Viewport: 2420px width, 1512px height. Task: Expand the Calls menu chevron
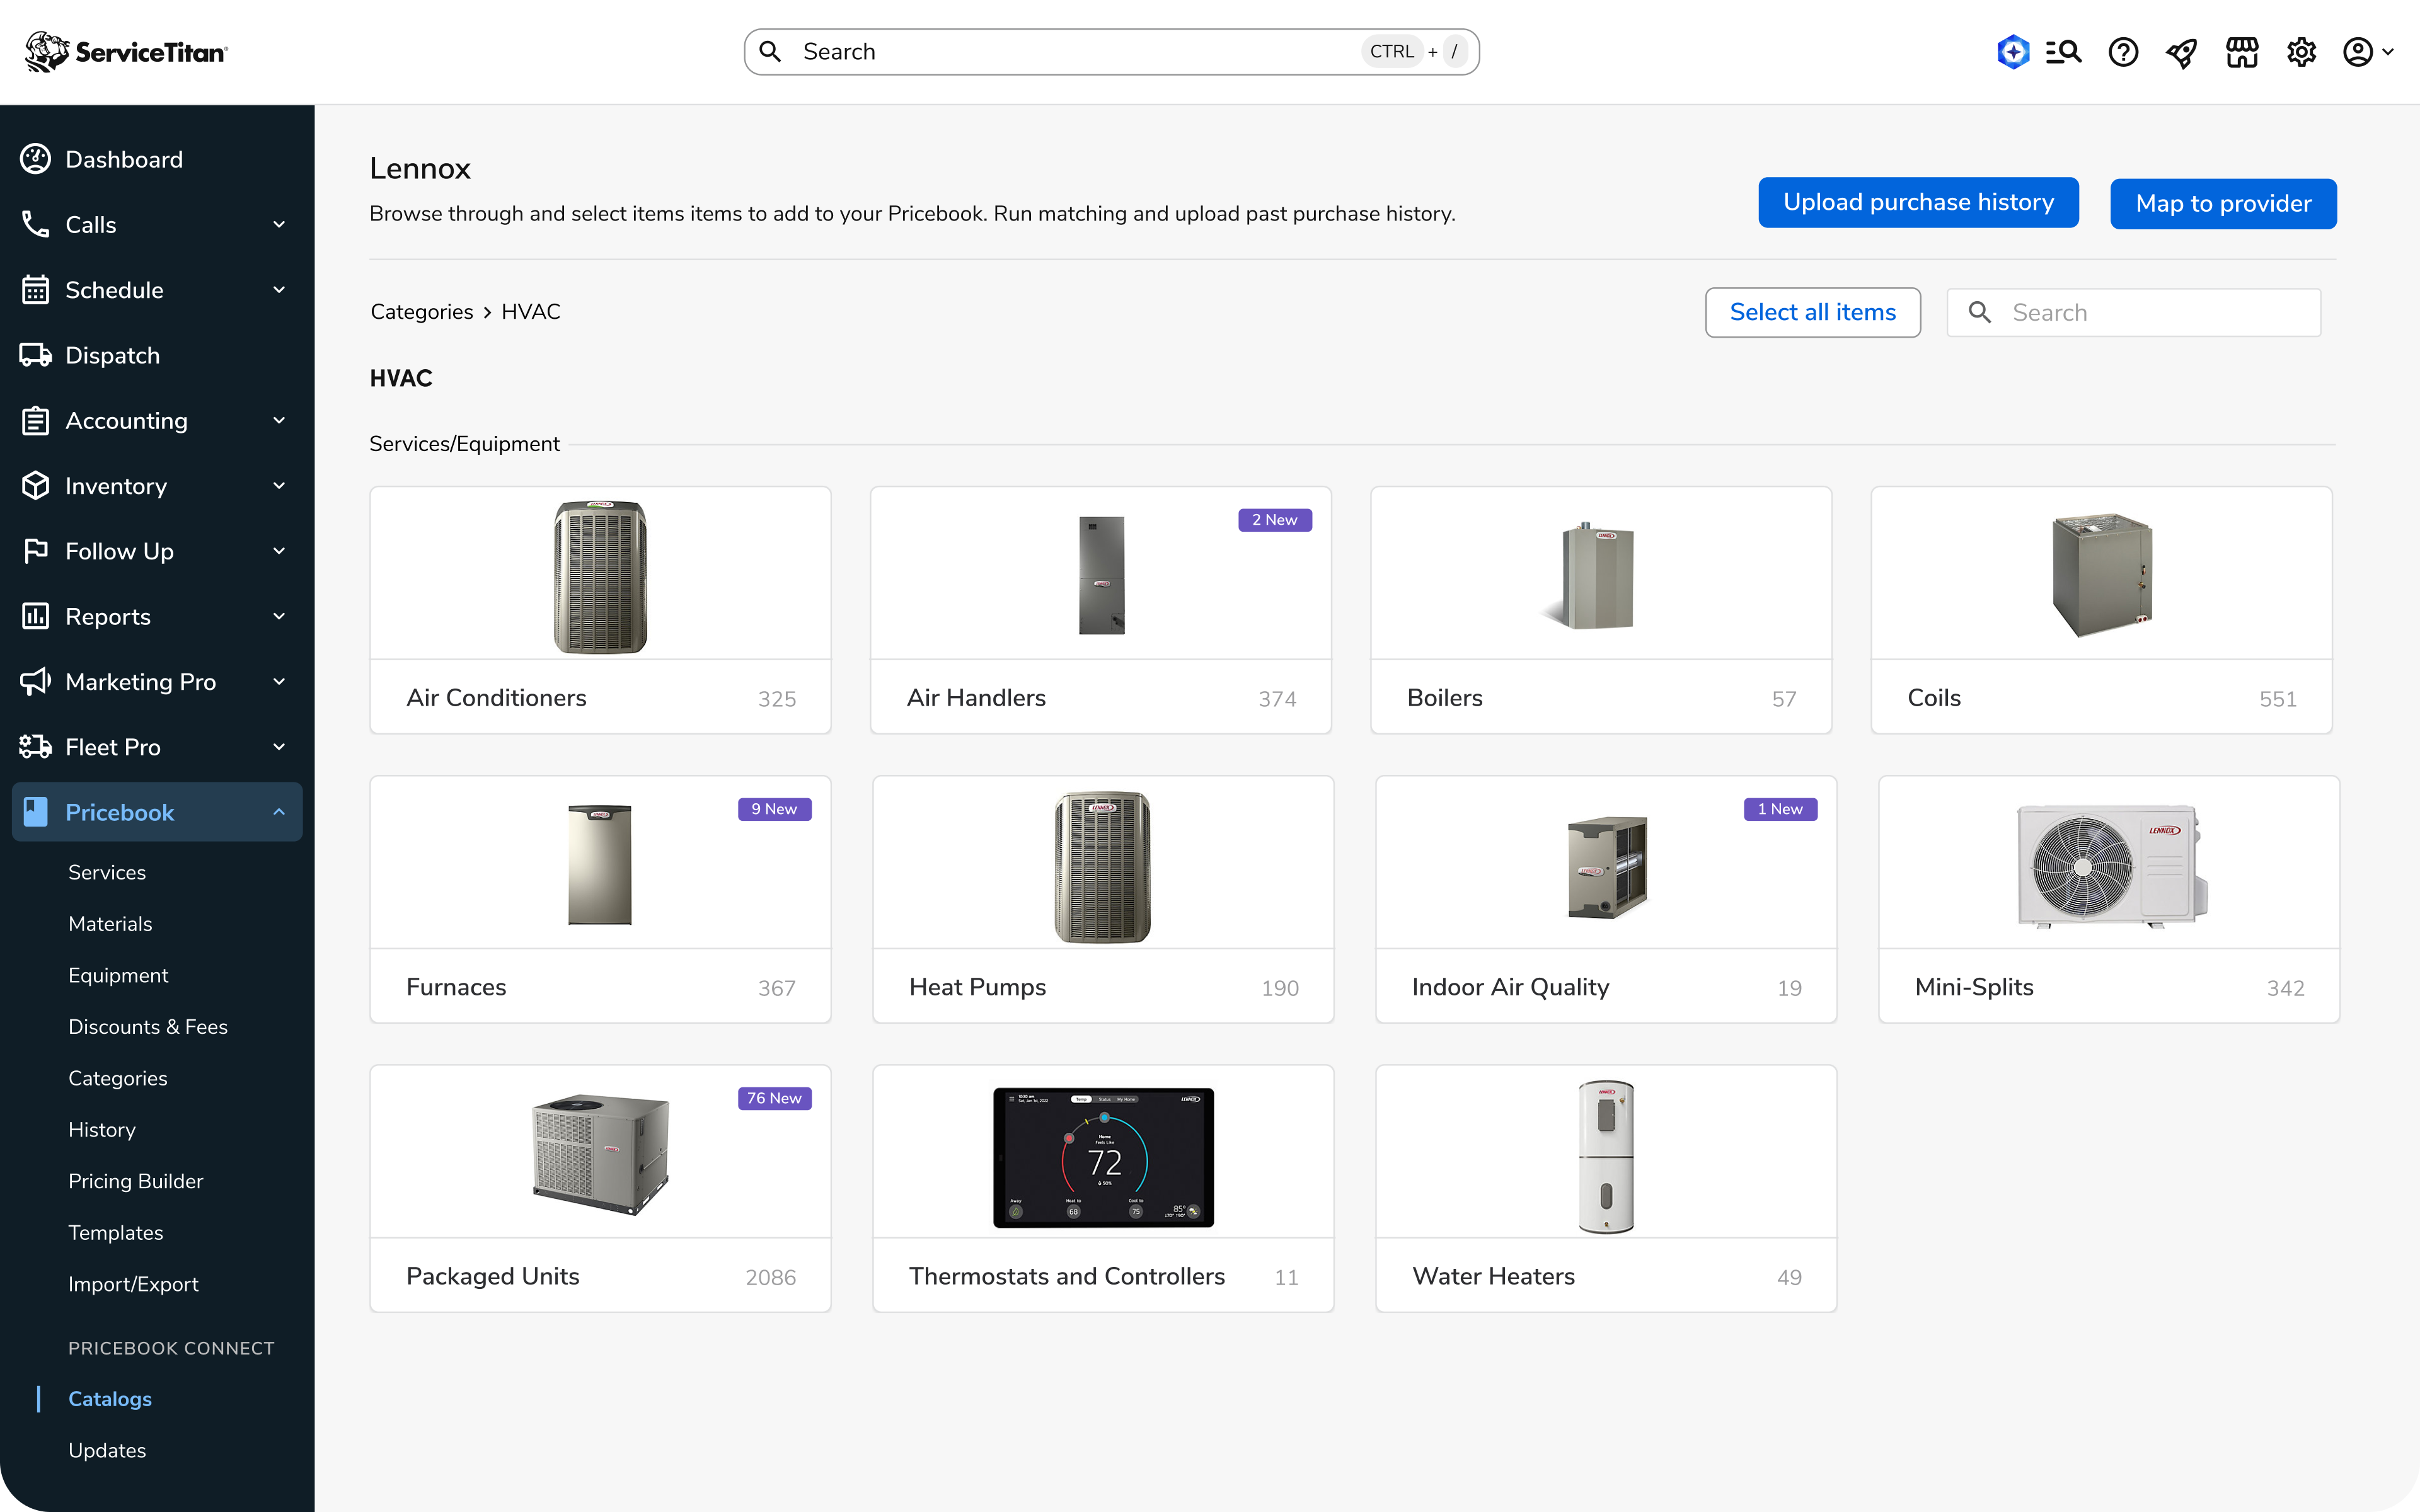point(279,224)
